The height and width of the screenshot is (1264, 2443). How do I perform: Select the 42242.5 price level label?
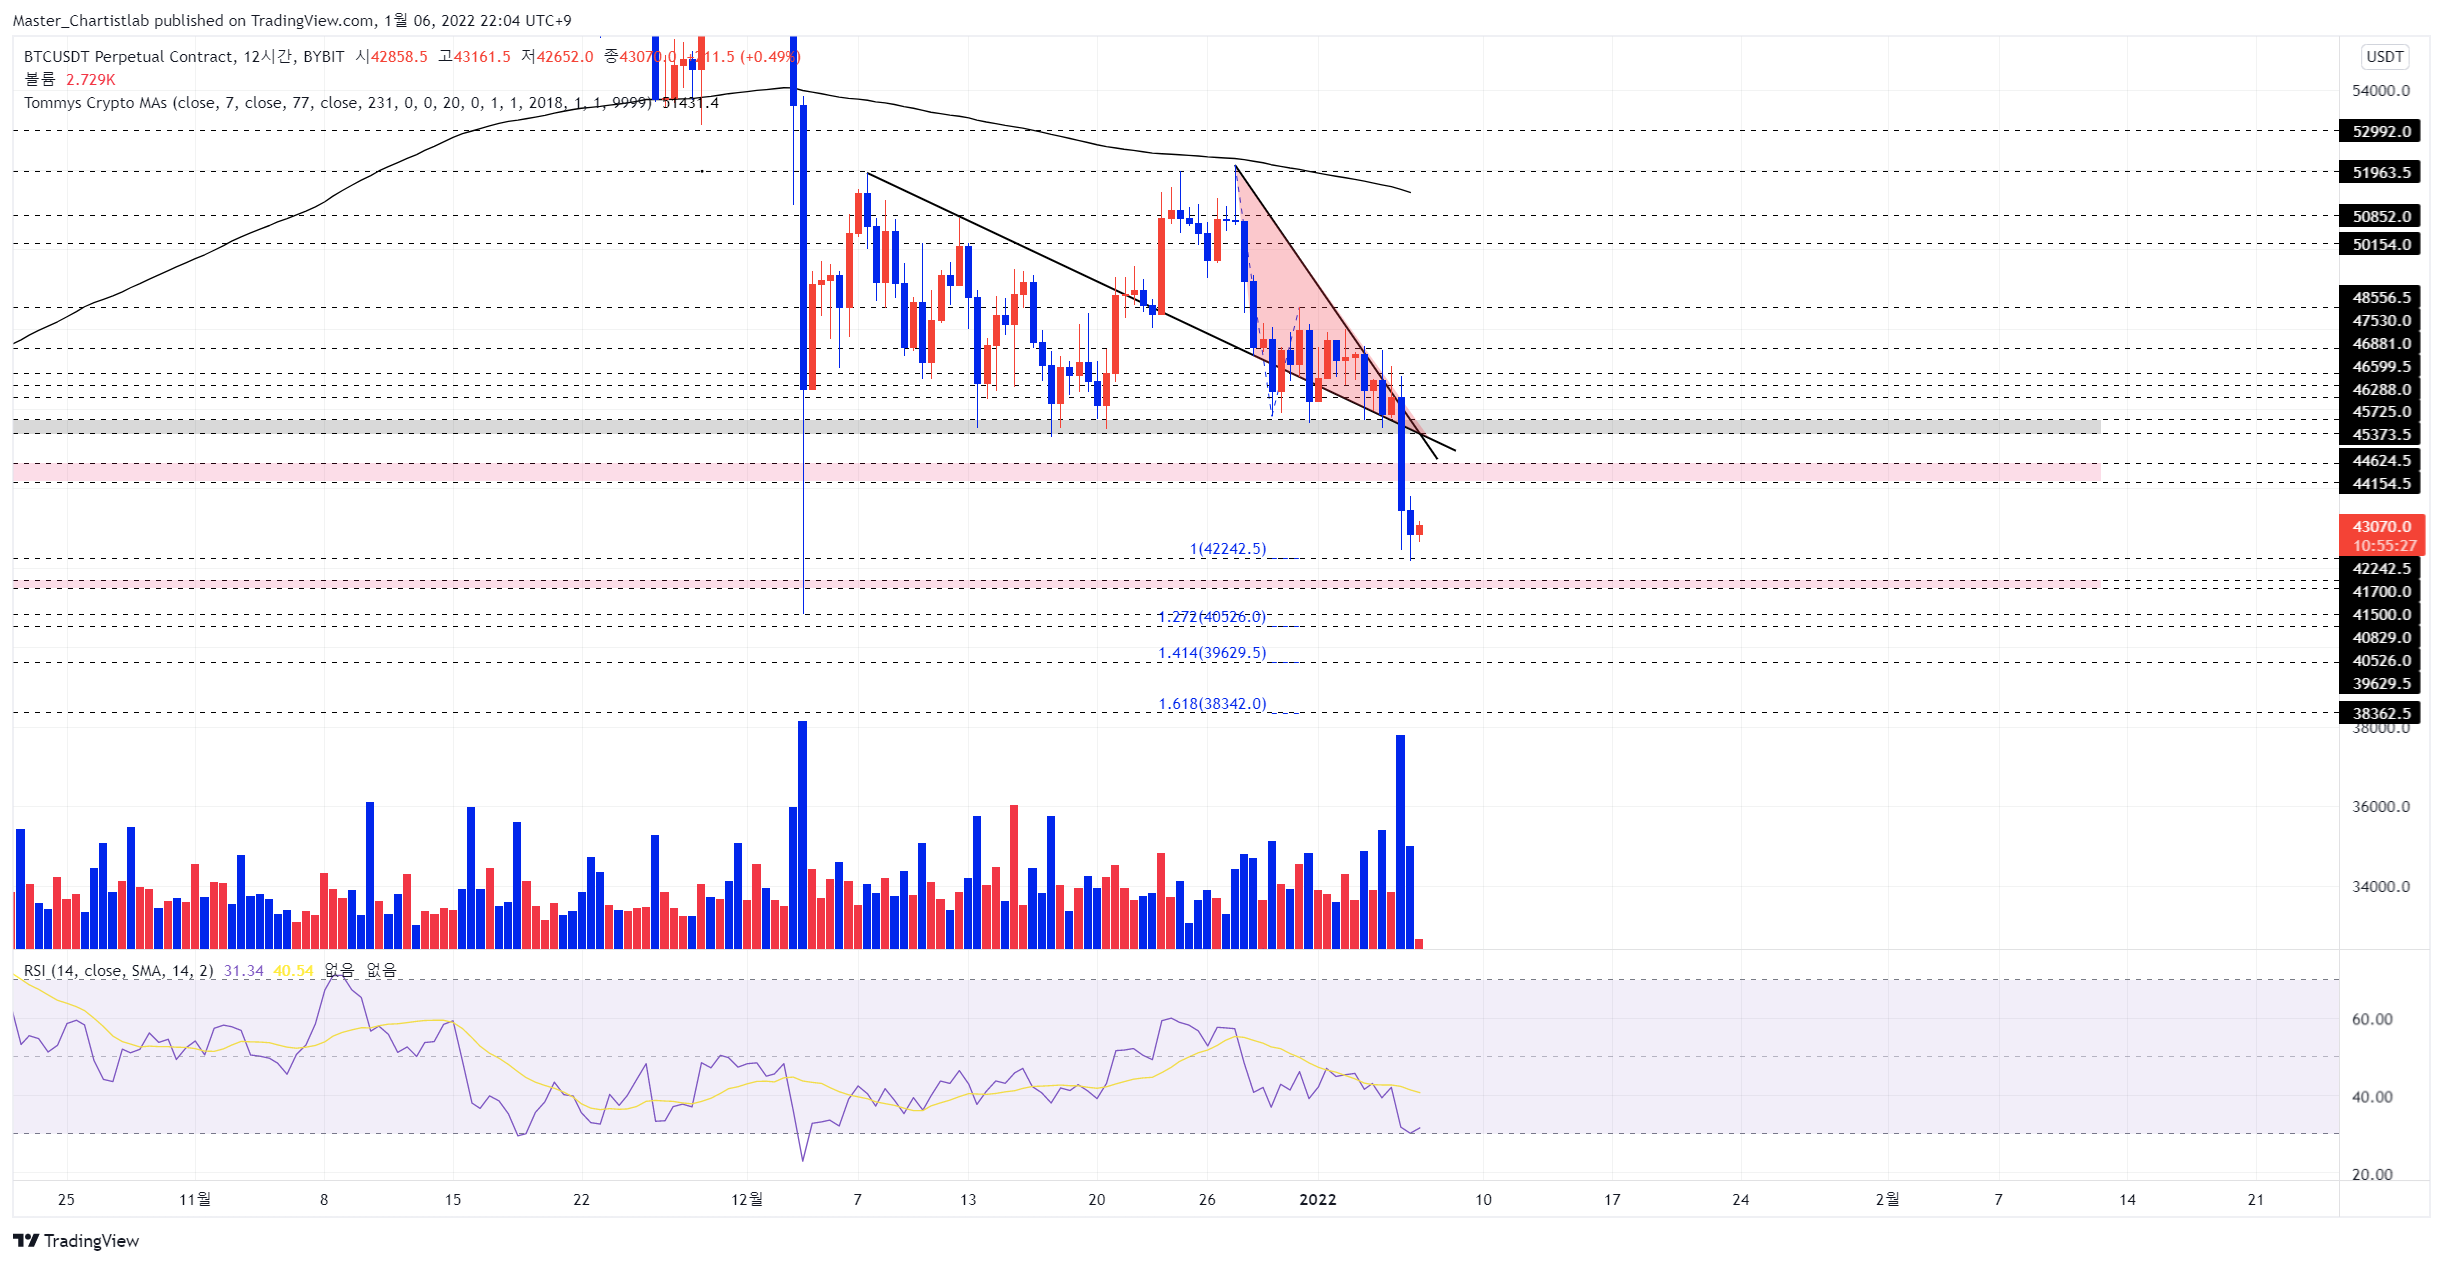(2380, 568)
